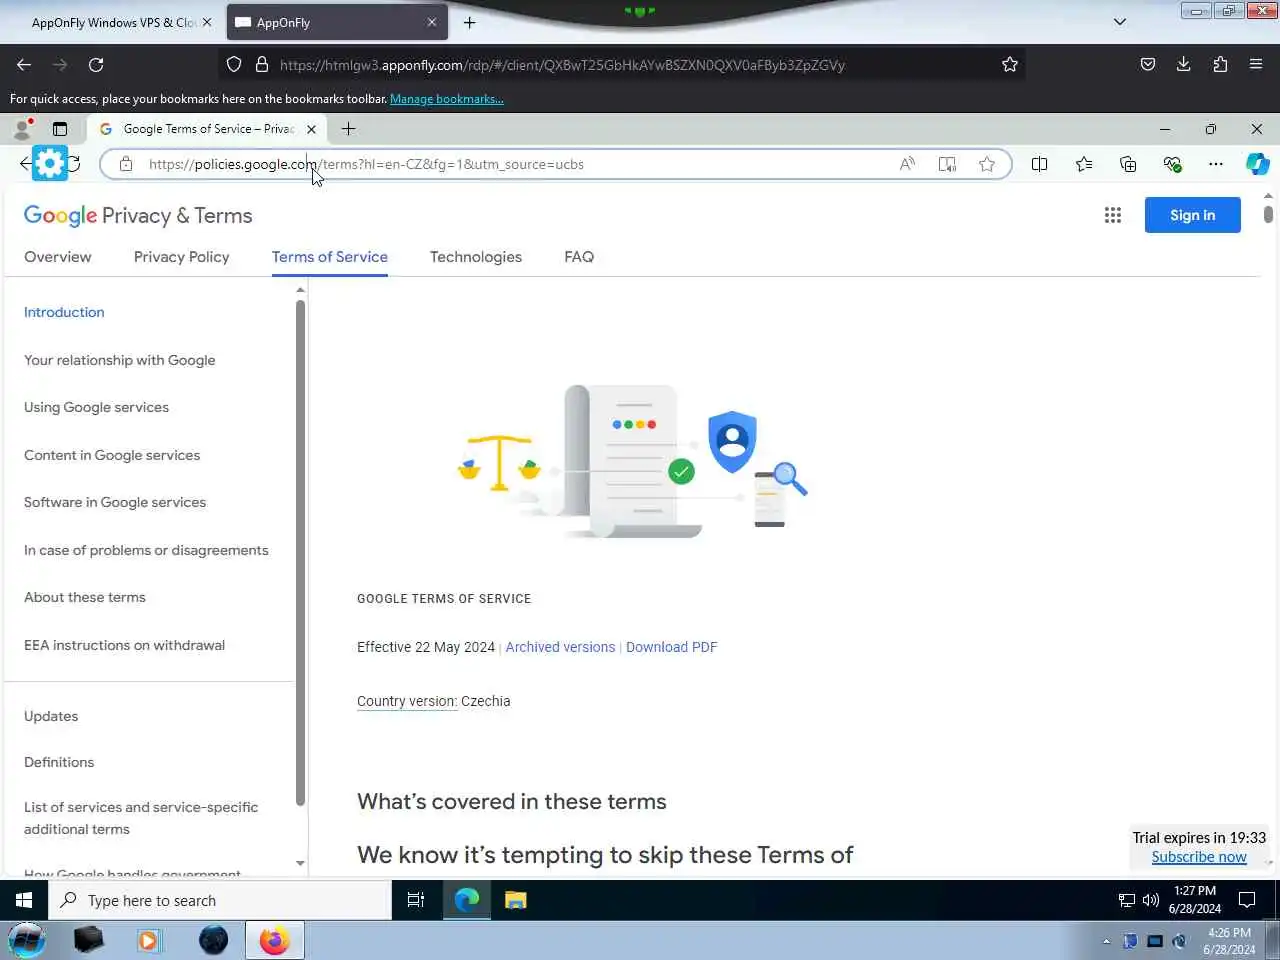This screenshot has width=1280, height=960.
Task: Open Save to Pocket icon
Action: point(1148,65)
